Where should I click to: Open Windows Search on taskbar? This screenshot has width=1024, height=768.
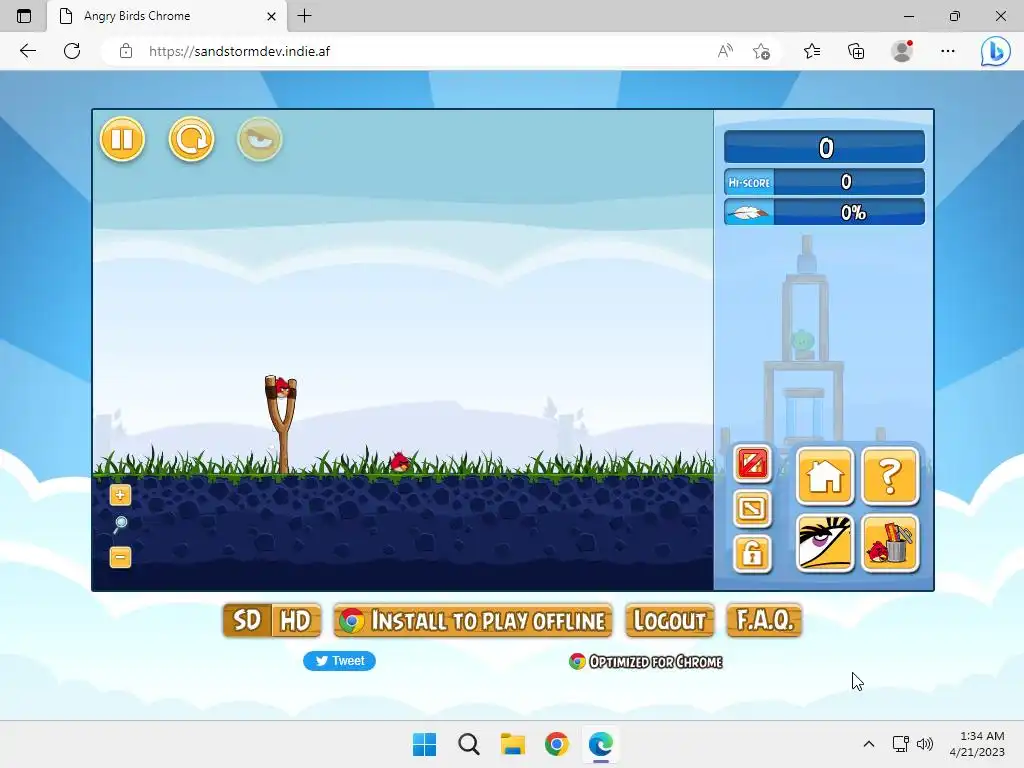(x=469, y=744)
